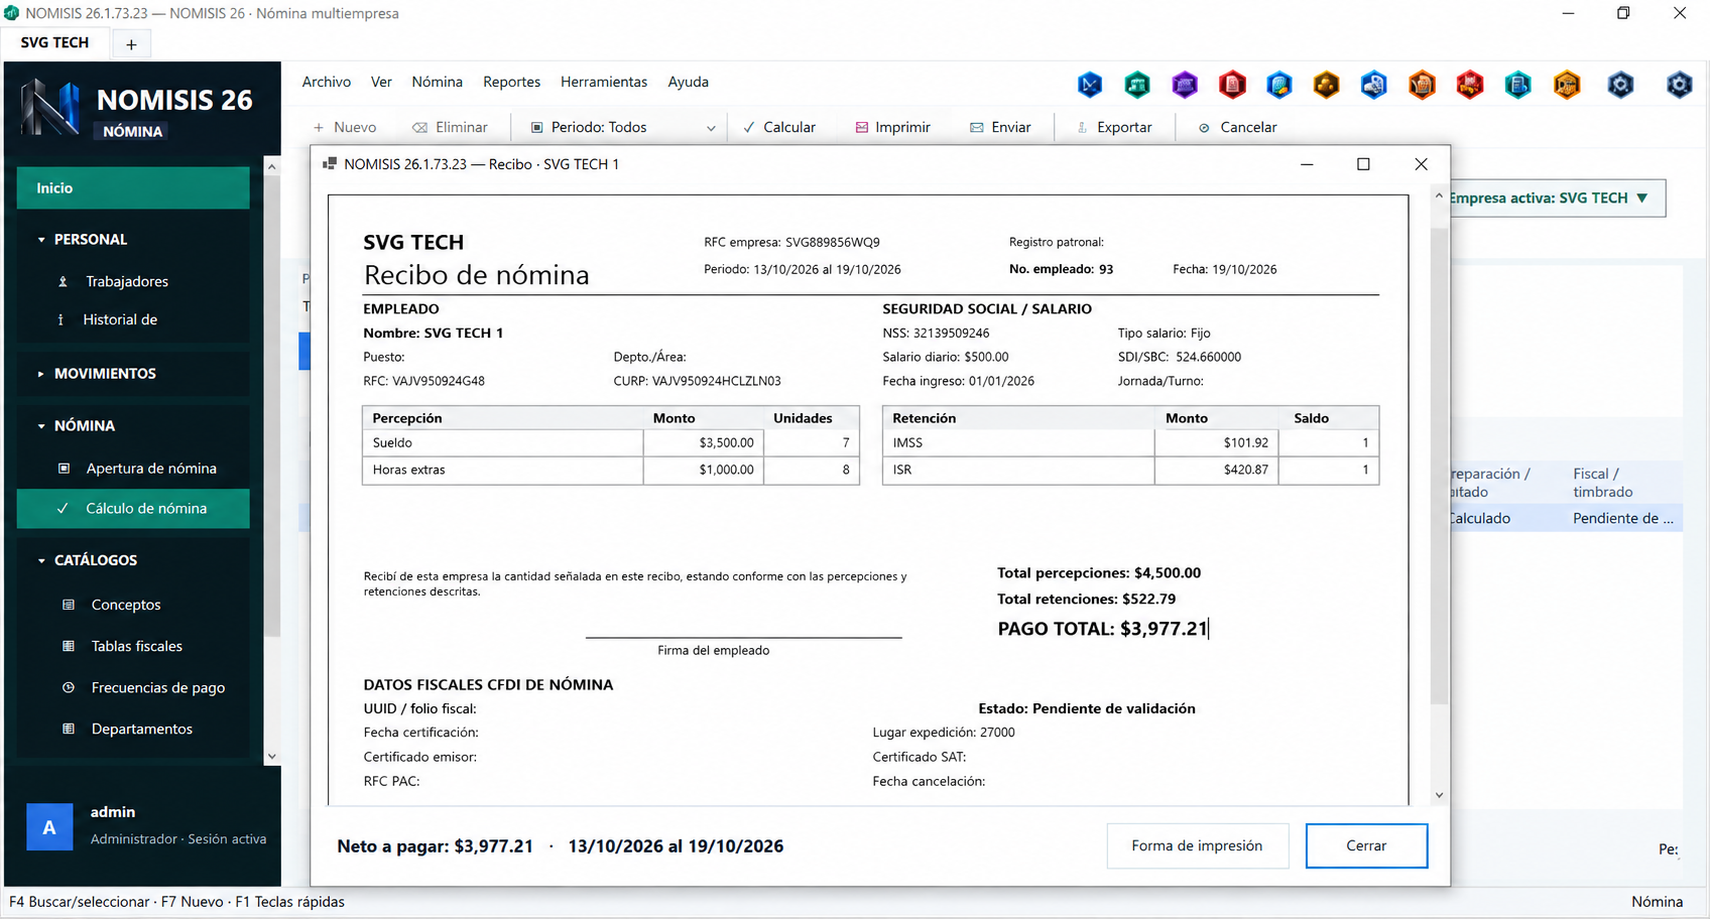Screen dimensions: 1710x919
Task: Click the PAGO TOTAL amount text
Action: click(1164, 629)
